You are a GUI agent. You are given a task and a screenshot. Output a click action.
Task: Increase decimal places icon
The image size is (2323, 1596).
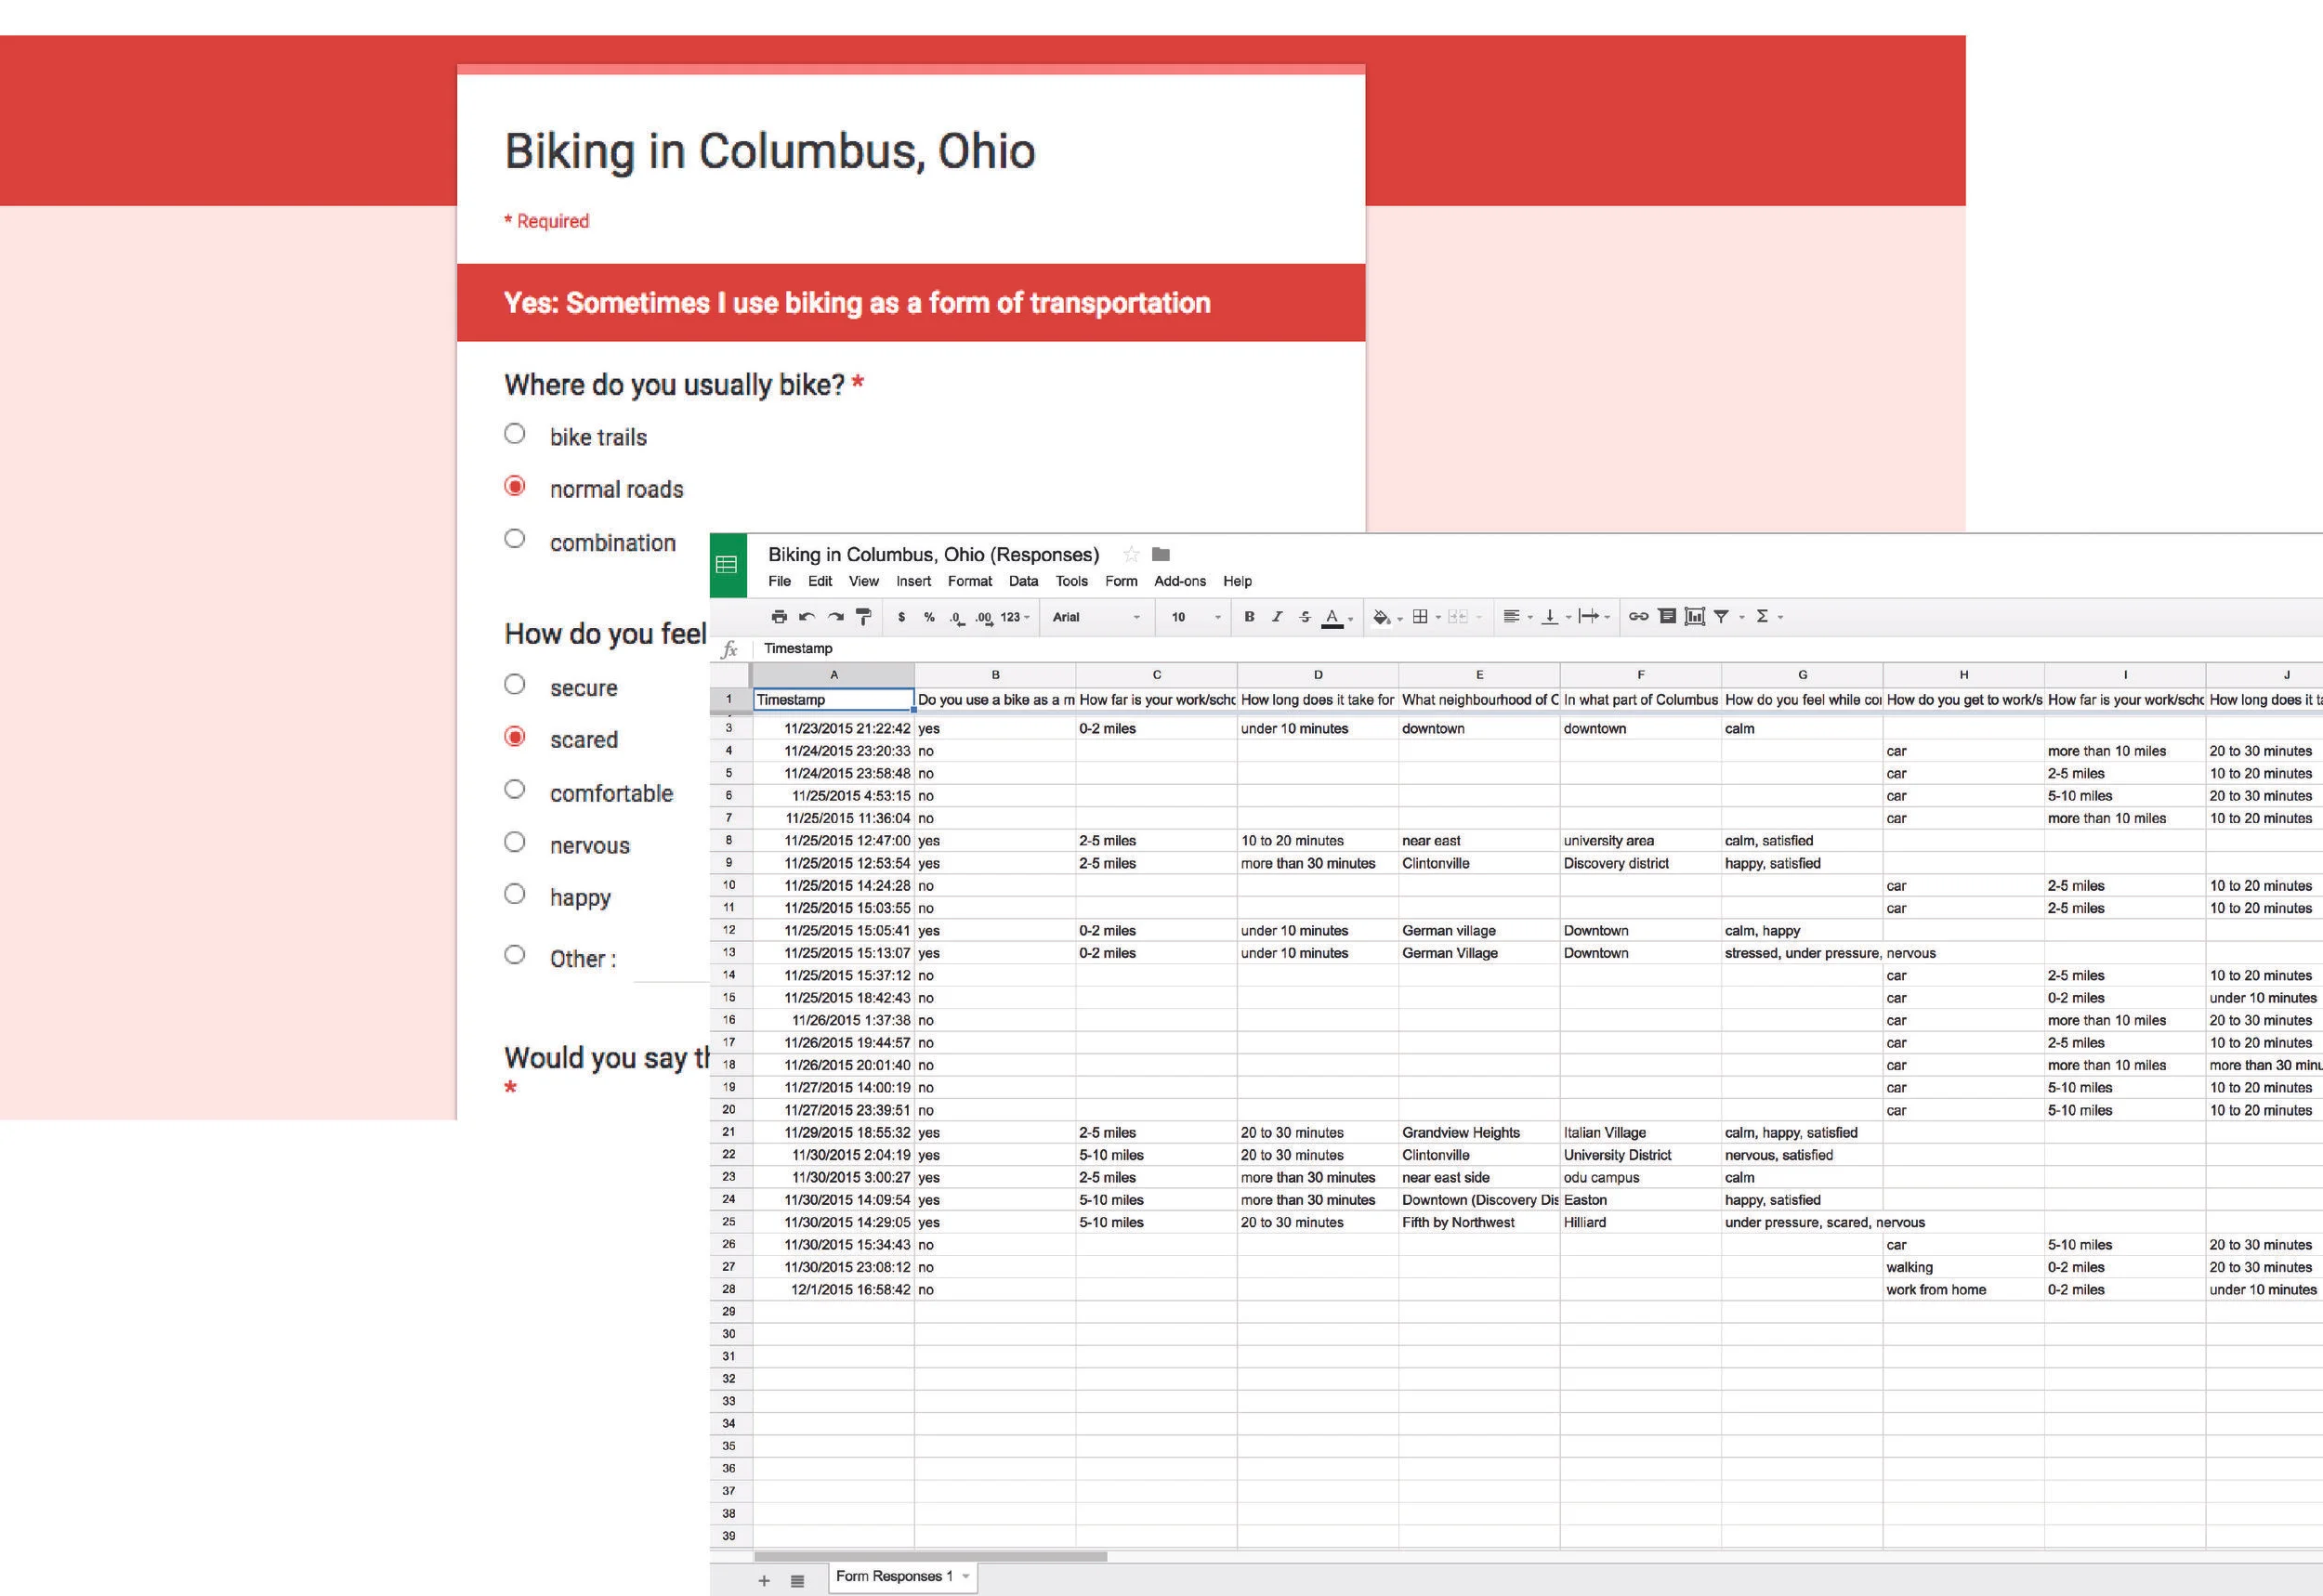[x=984, y=618]
